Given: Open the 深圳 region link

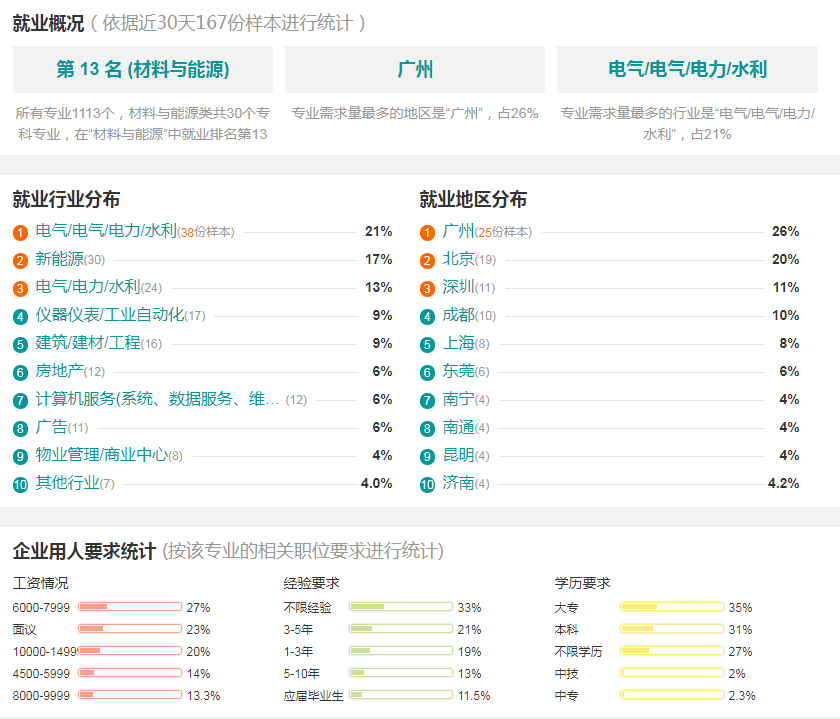Looking at the screenshot, I should pos(459,287).
